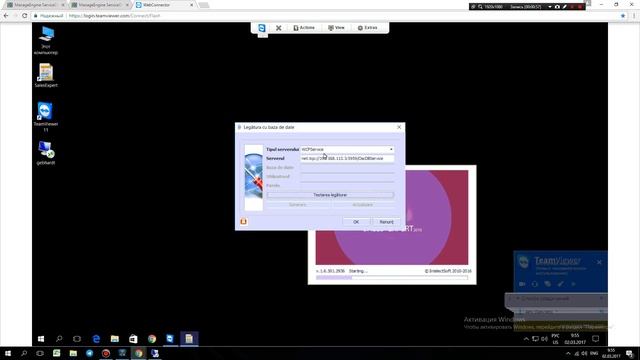Click remote volume tray icon

544,339
